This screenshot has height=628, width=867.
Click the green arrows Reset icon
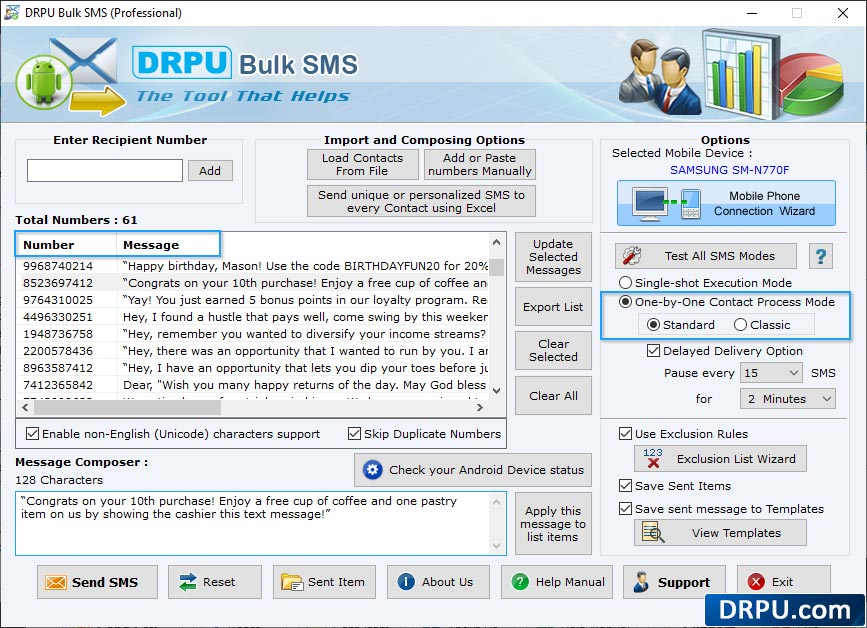point(187,582)
